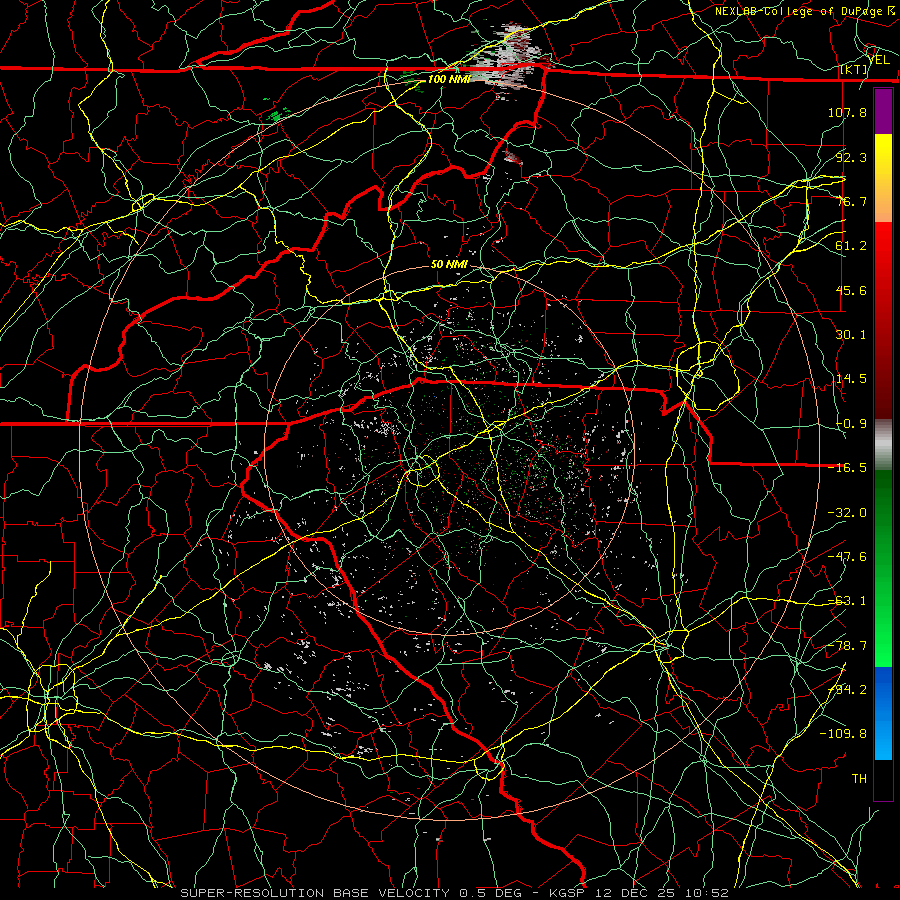This screenshot has height=900, width=900.
Task: Click the 107.8 value on velocity scale
Action: pyautogui.click(x=847, y=112)
